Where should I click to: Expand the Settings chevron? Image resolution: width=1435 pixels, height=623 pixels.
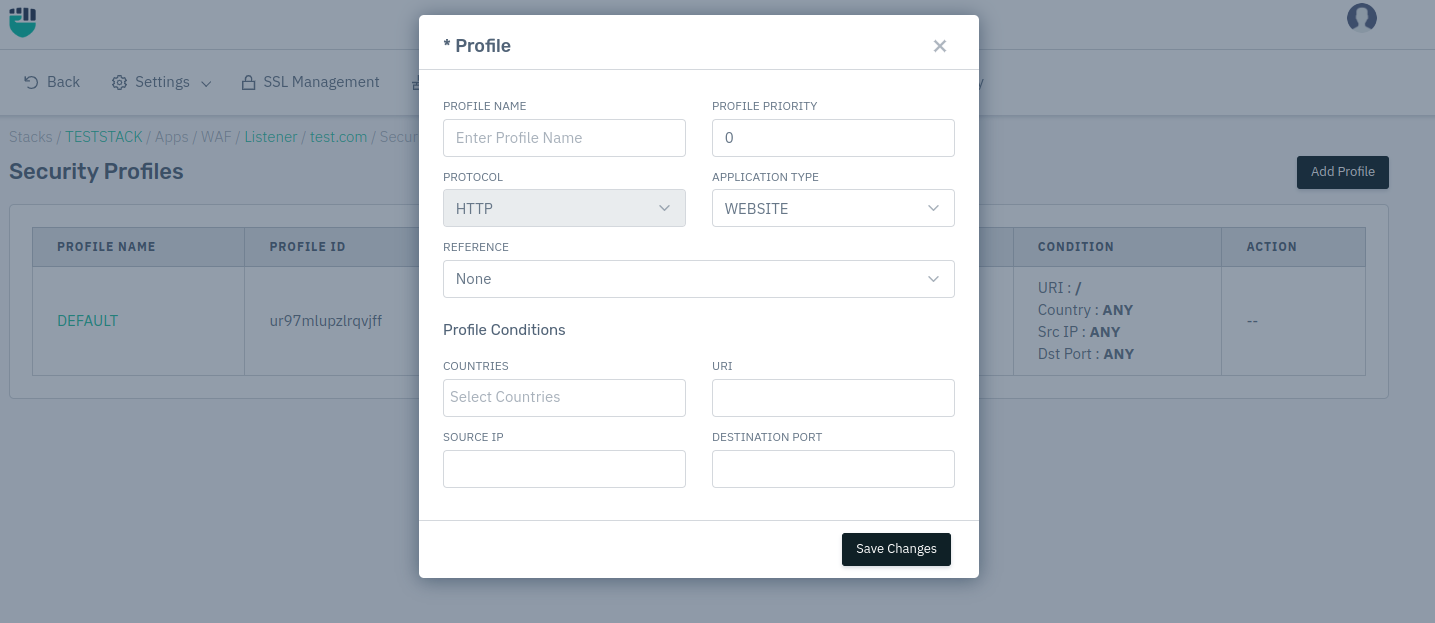pyautogui.click(x=206, y=83)
